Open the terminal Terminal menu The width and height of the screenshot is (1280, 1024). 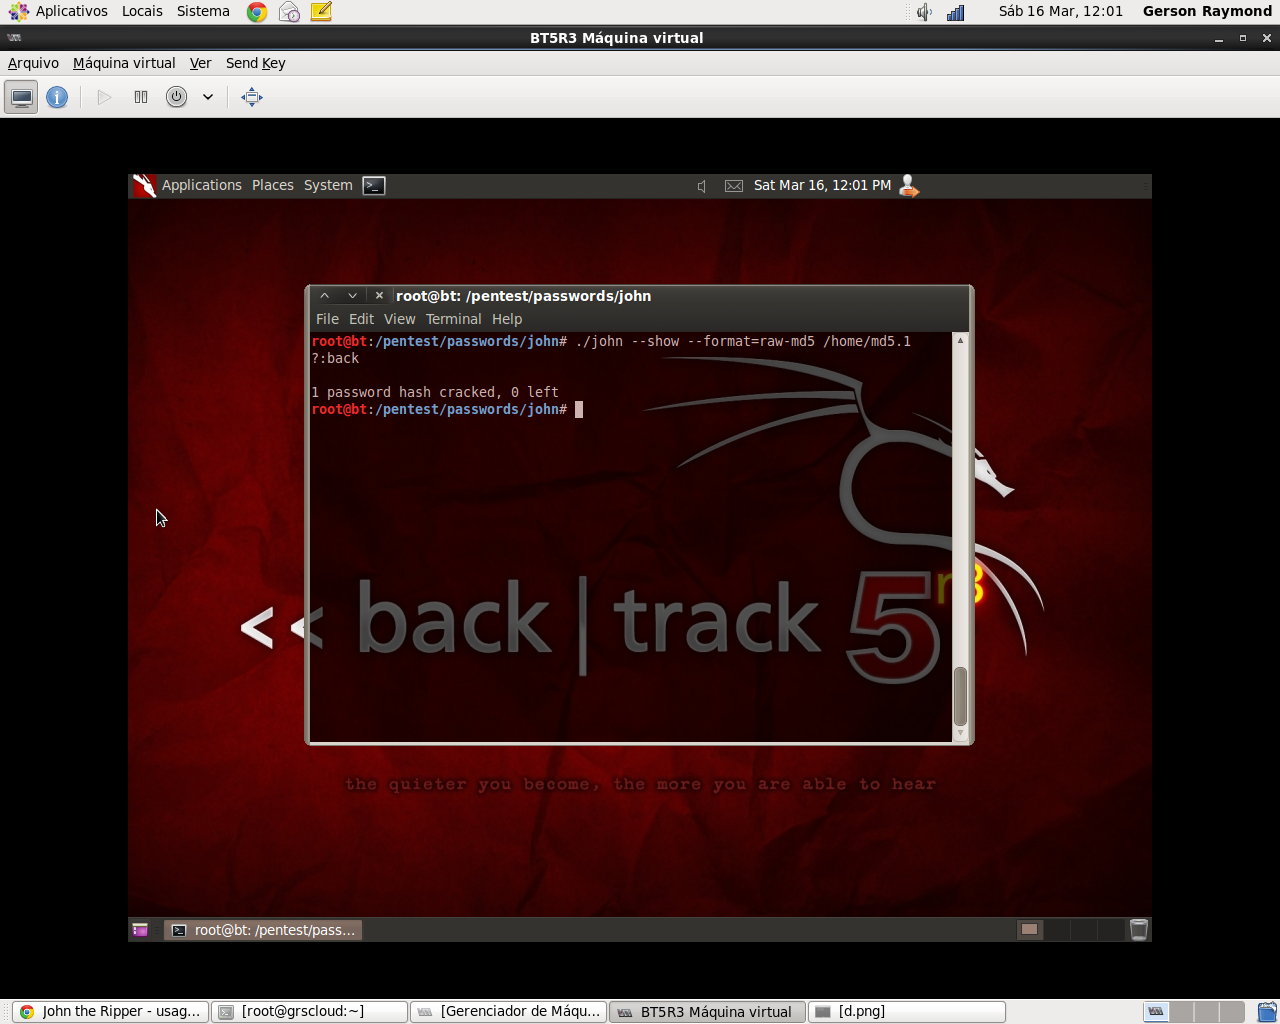coord(453,319)
